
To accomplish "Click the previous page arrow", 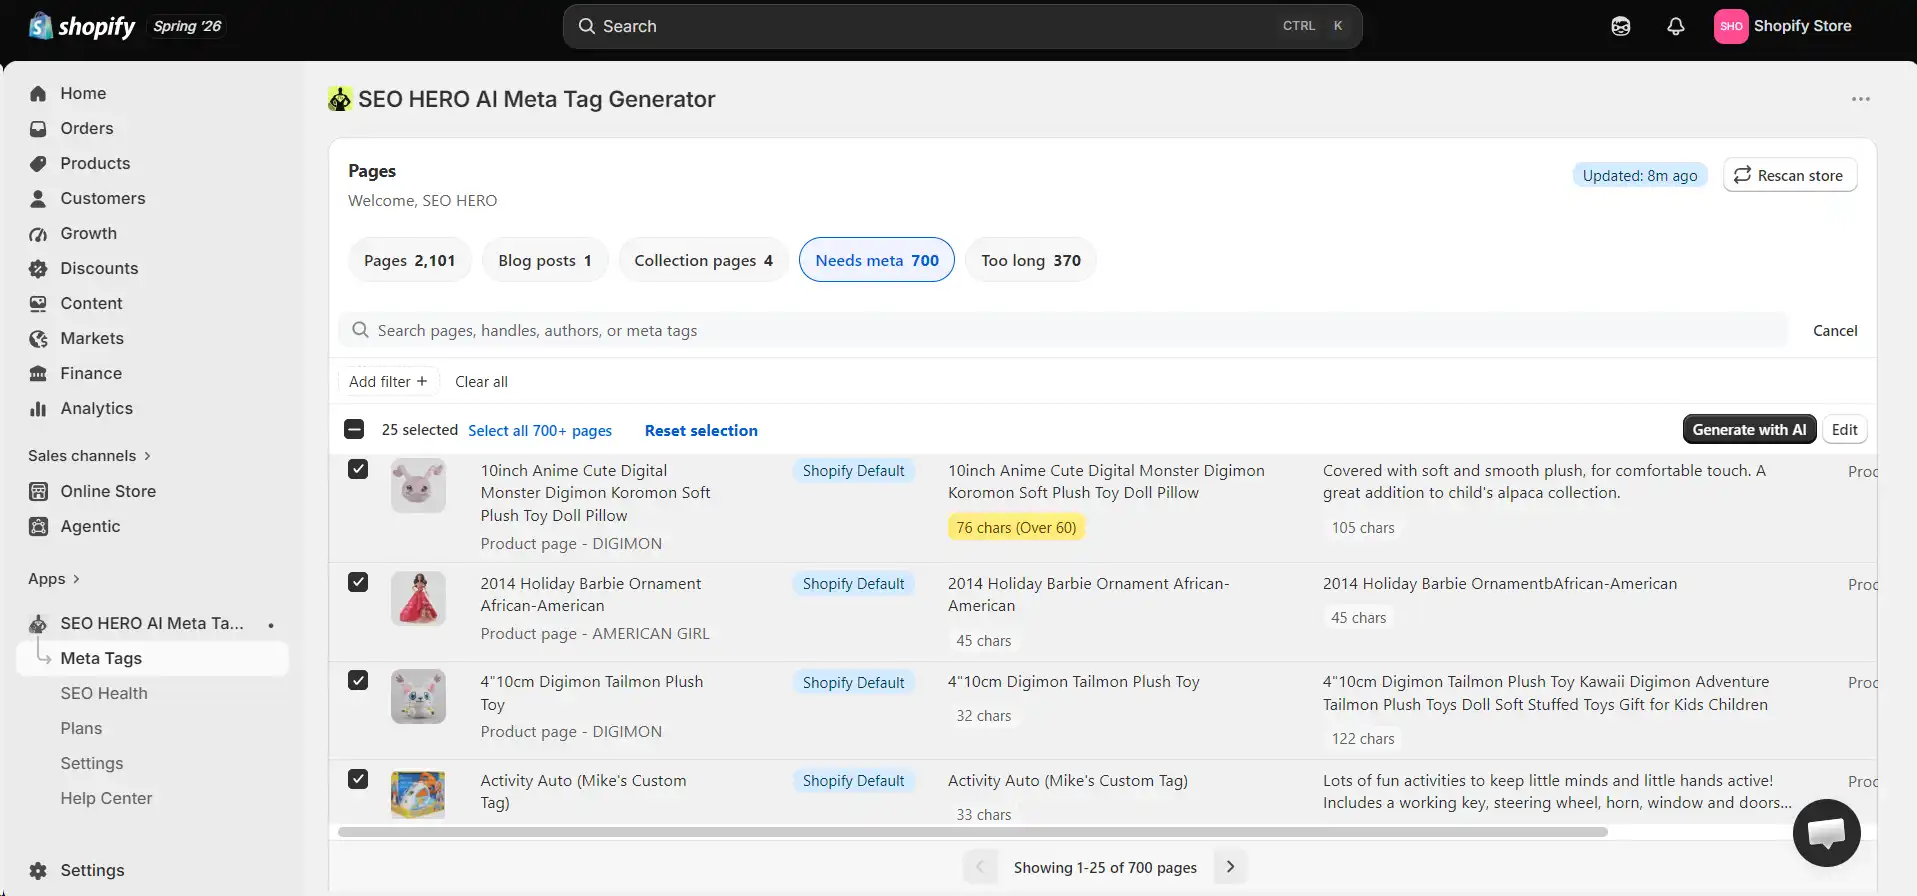I will (x=980, y=867).
